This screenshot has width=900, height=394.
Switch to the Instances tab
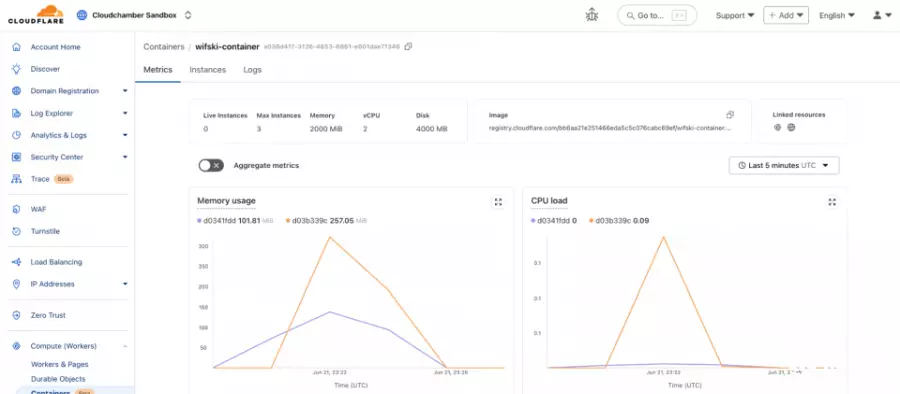208,69
